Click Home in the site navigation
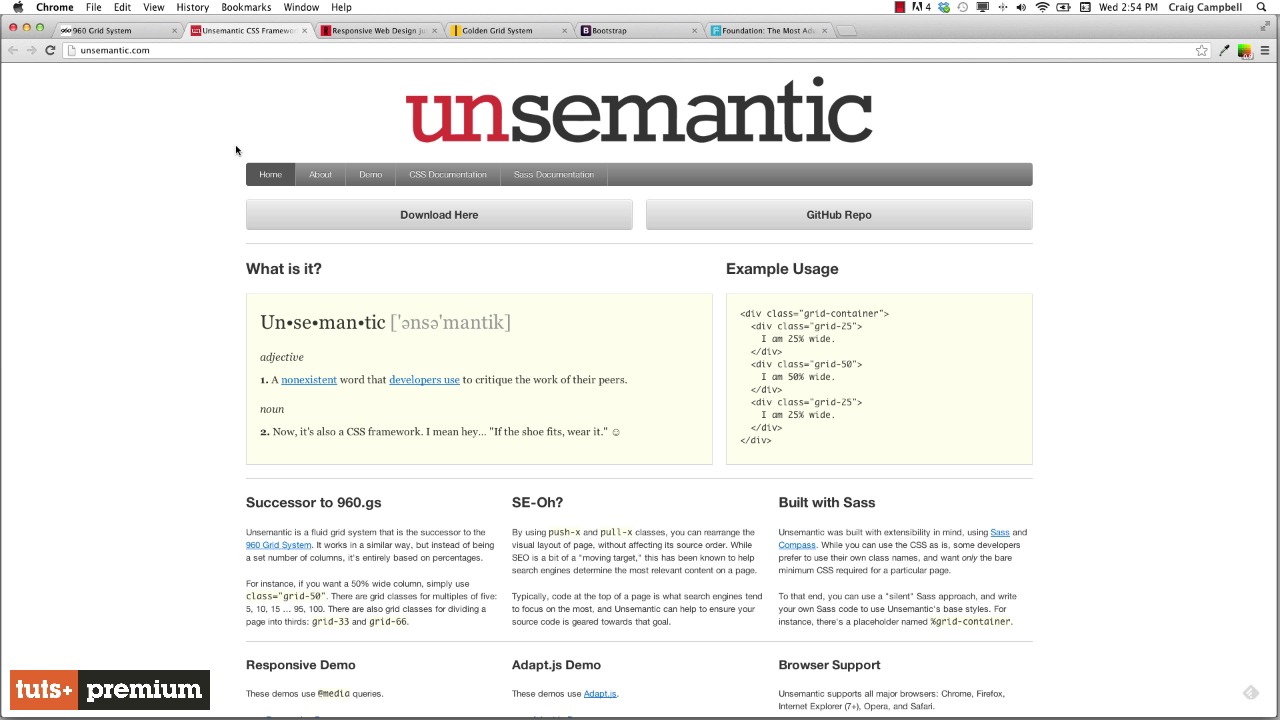 [x=271, y=175]
